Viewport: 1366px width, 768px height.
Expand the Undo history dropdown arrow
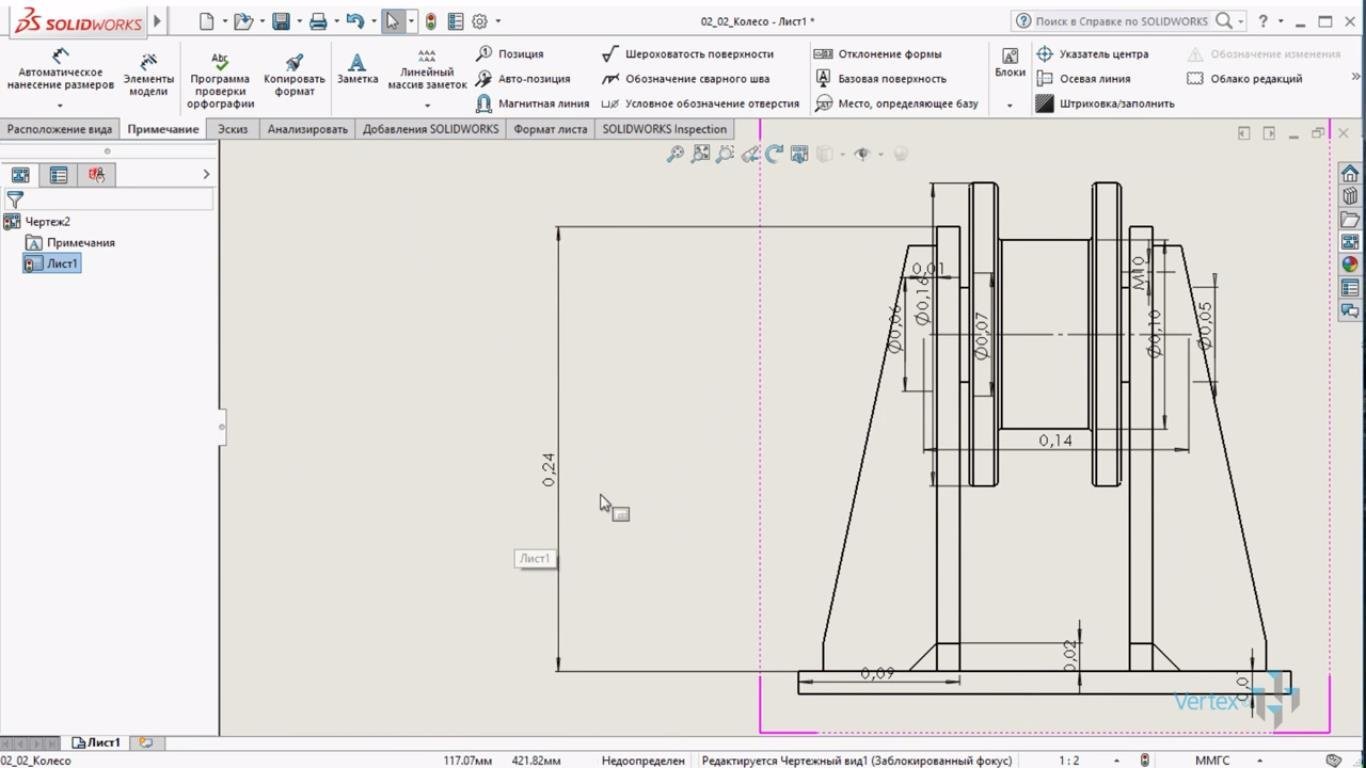click(372, 21)
